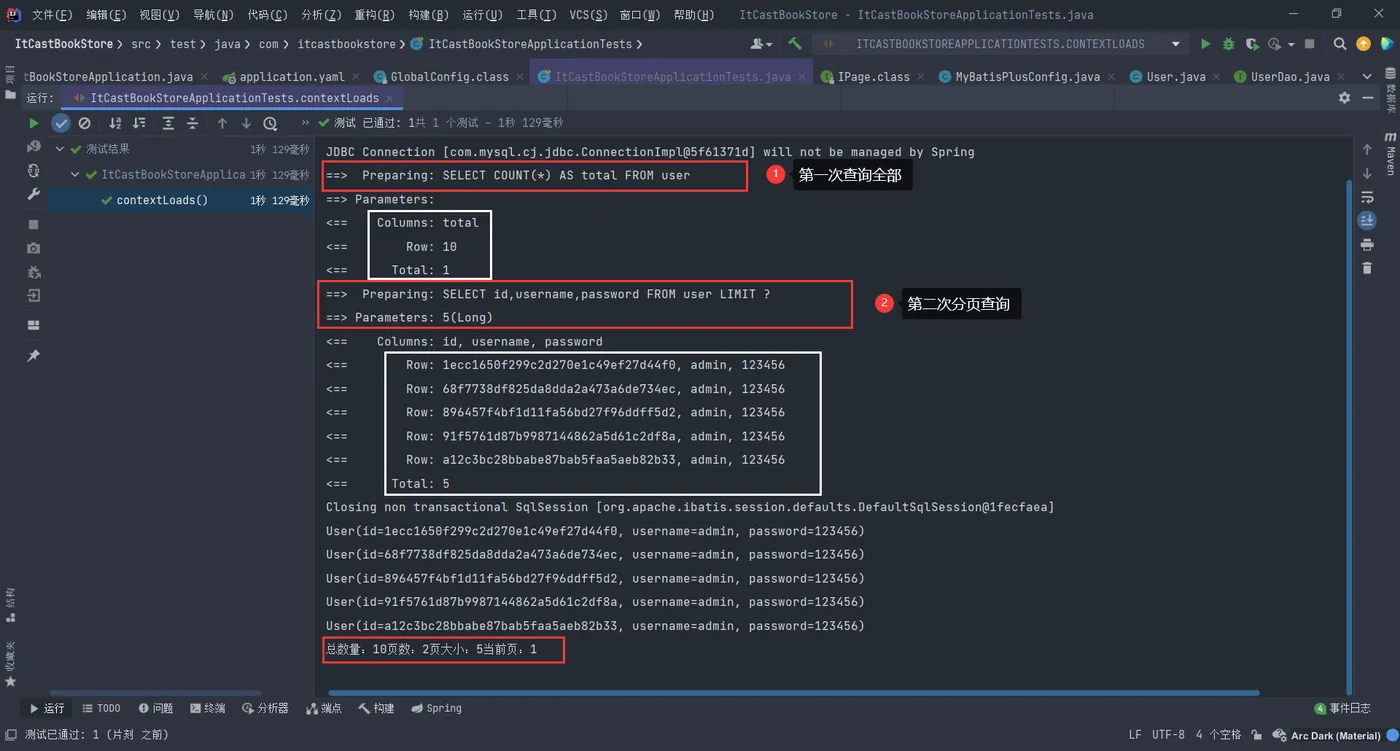Viewport: 1400px width, 751px height.
Task: Switch to GlobalConfig.class editor tab
Action: point(441,77)
